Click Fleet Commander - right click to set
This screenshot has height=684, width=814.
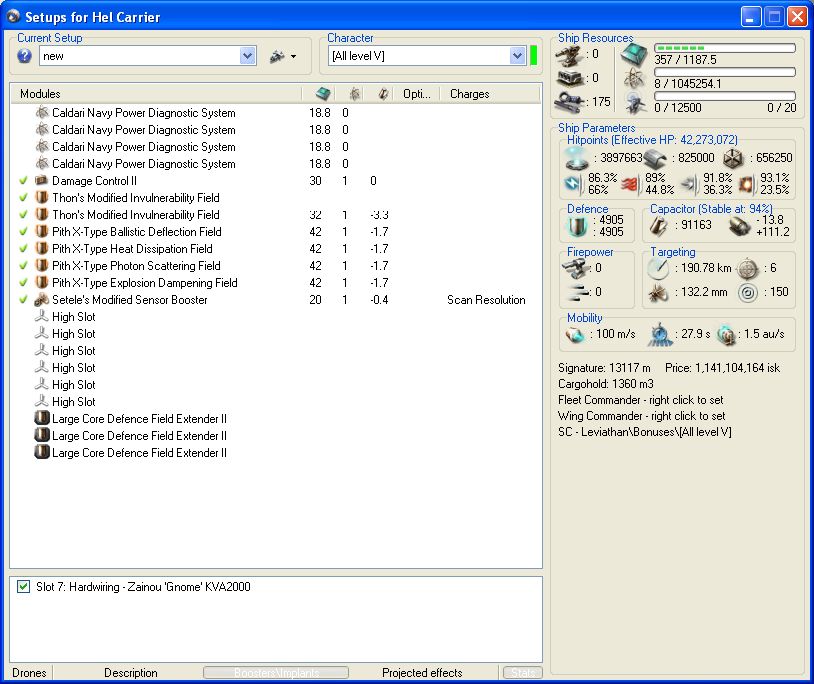pyautogui.click(x=641, y=400)
